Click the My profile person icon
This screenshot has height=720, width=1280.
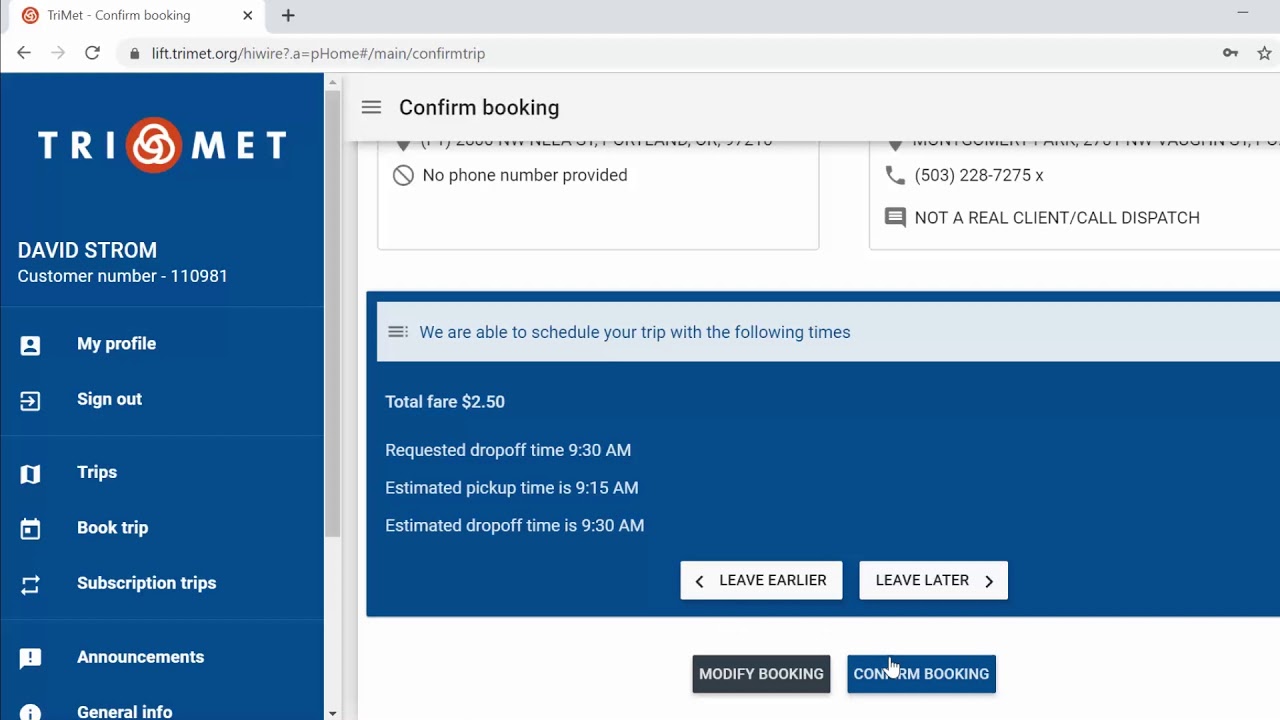point(30,345)
